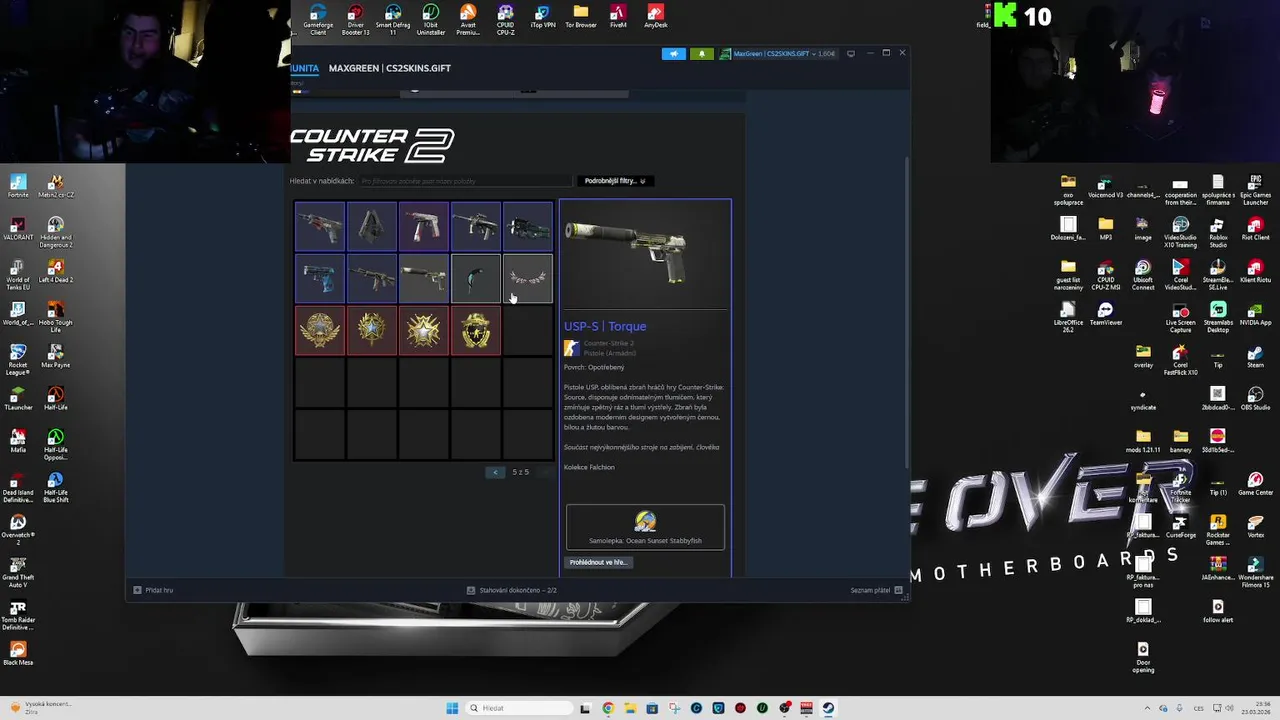This screenshot has width=1280, height=720.
Task: Open the Ocean Sunset Stabbyfish sticker
Action: (x=645, y=527)
